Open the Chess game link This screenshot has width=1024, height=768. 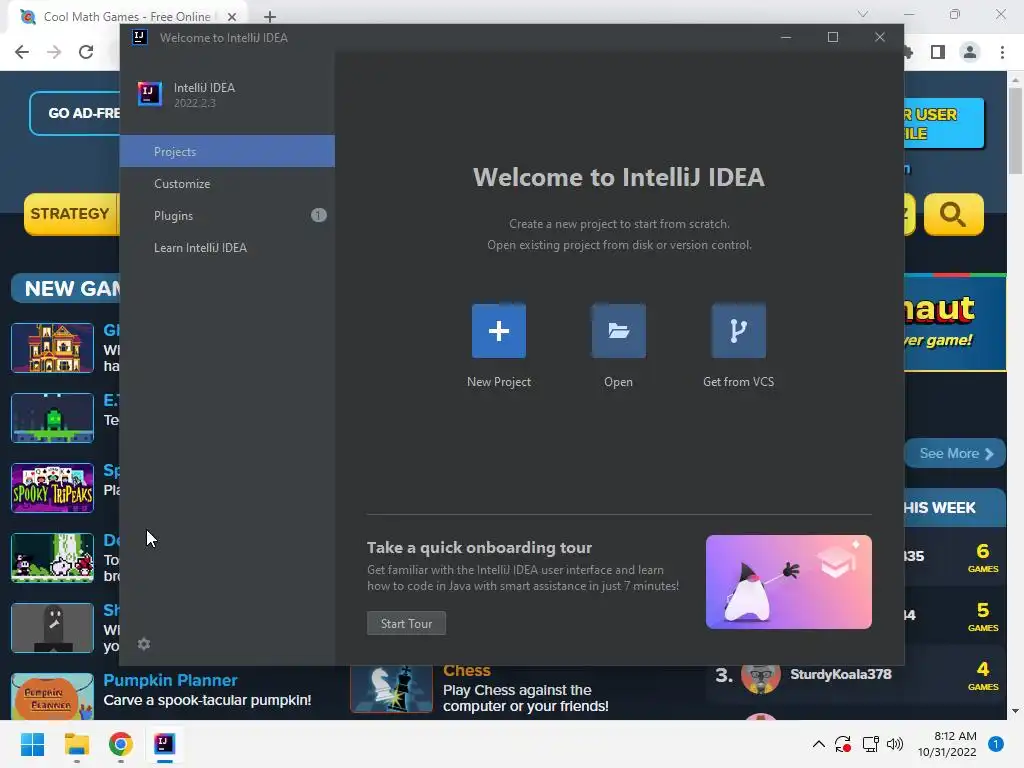pyautogui.click(x=467, y=671)
